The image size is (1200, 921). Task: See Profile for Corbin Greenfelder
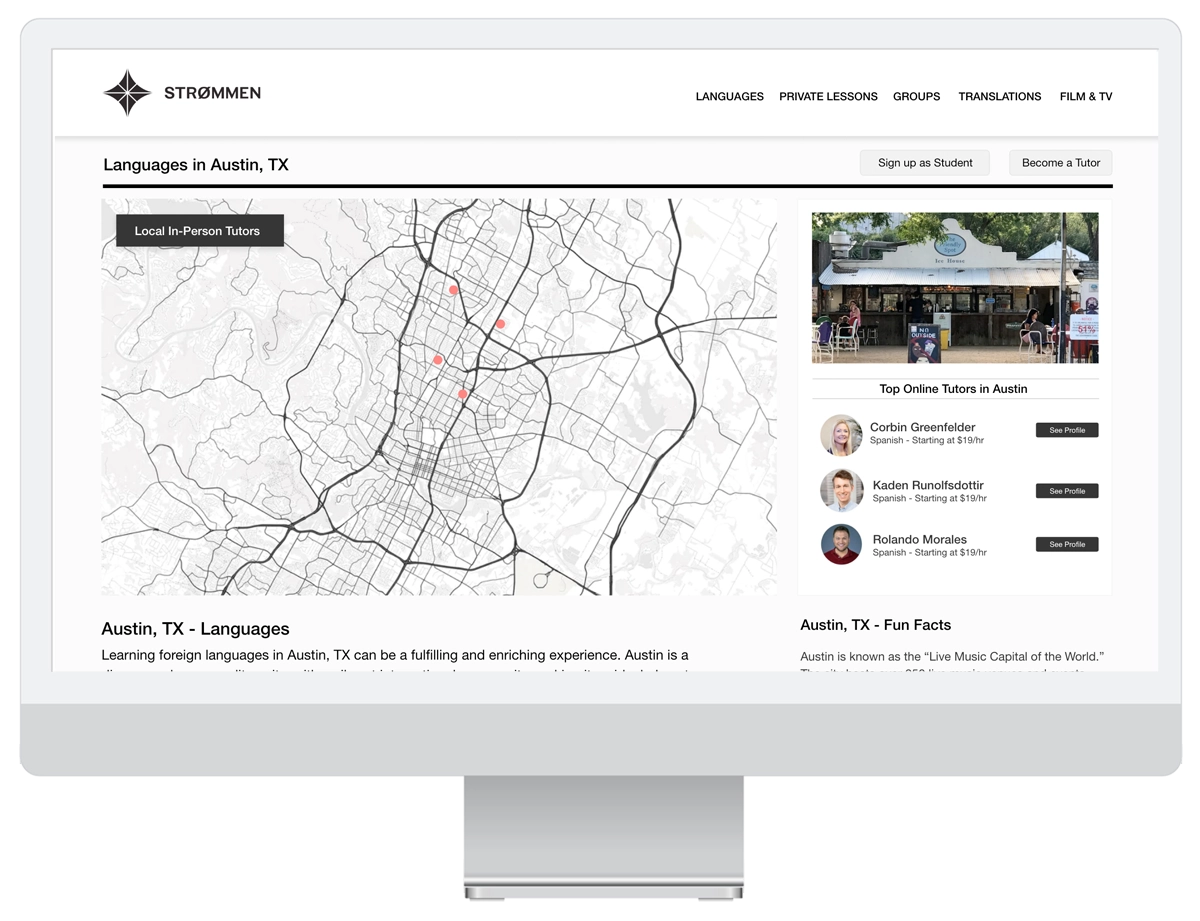[1066, 430]
